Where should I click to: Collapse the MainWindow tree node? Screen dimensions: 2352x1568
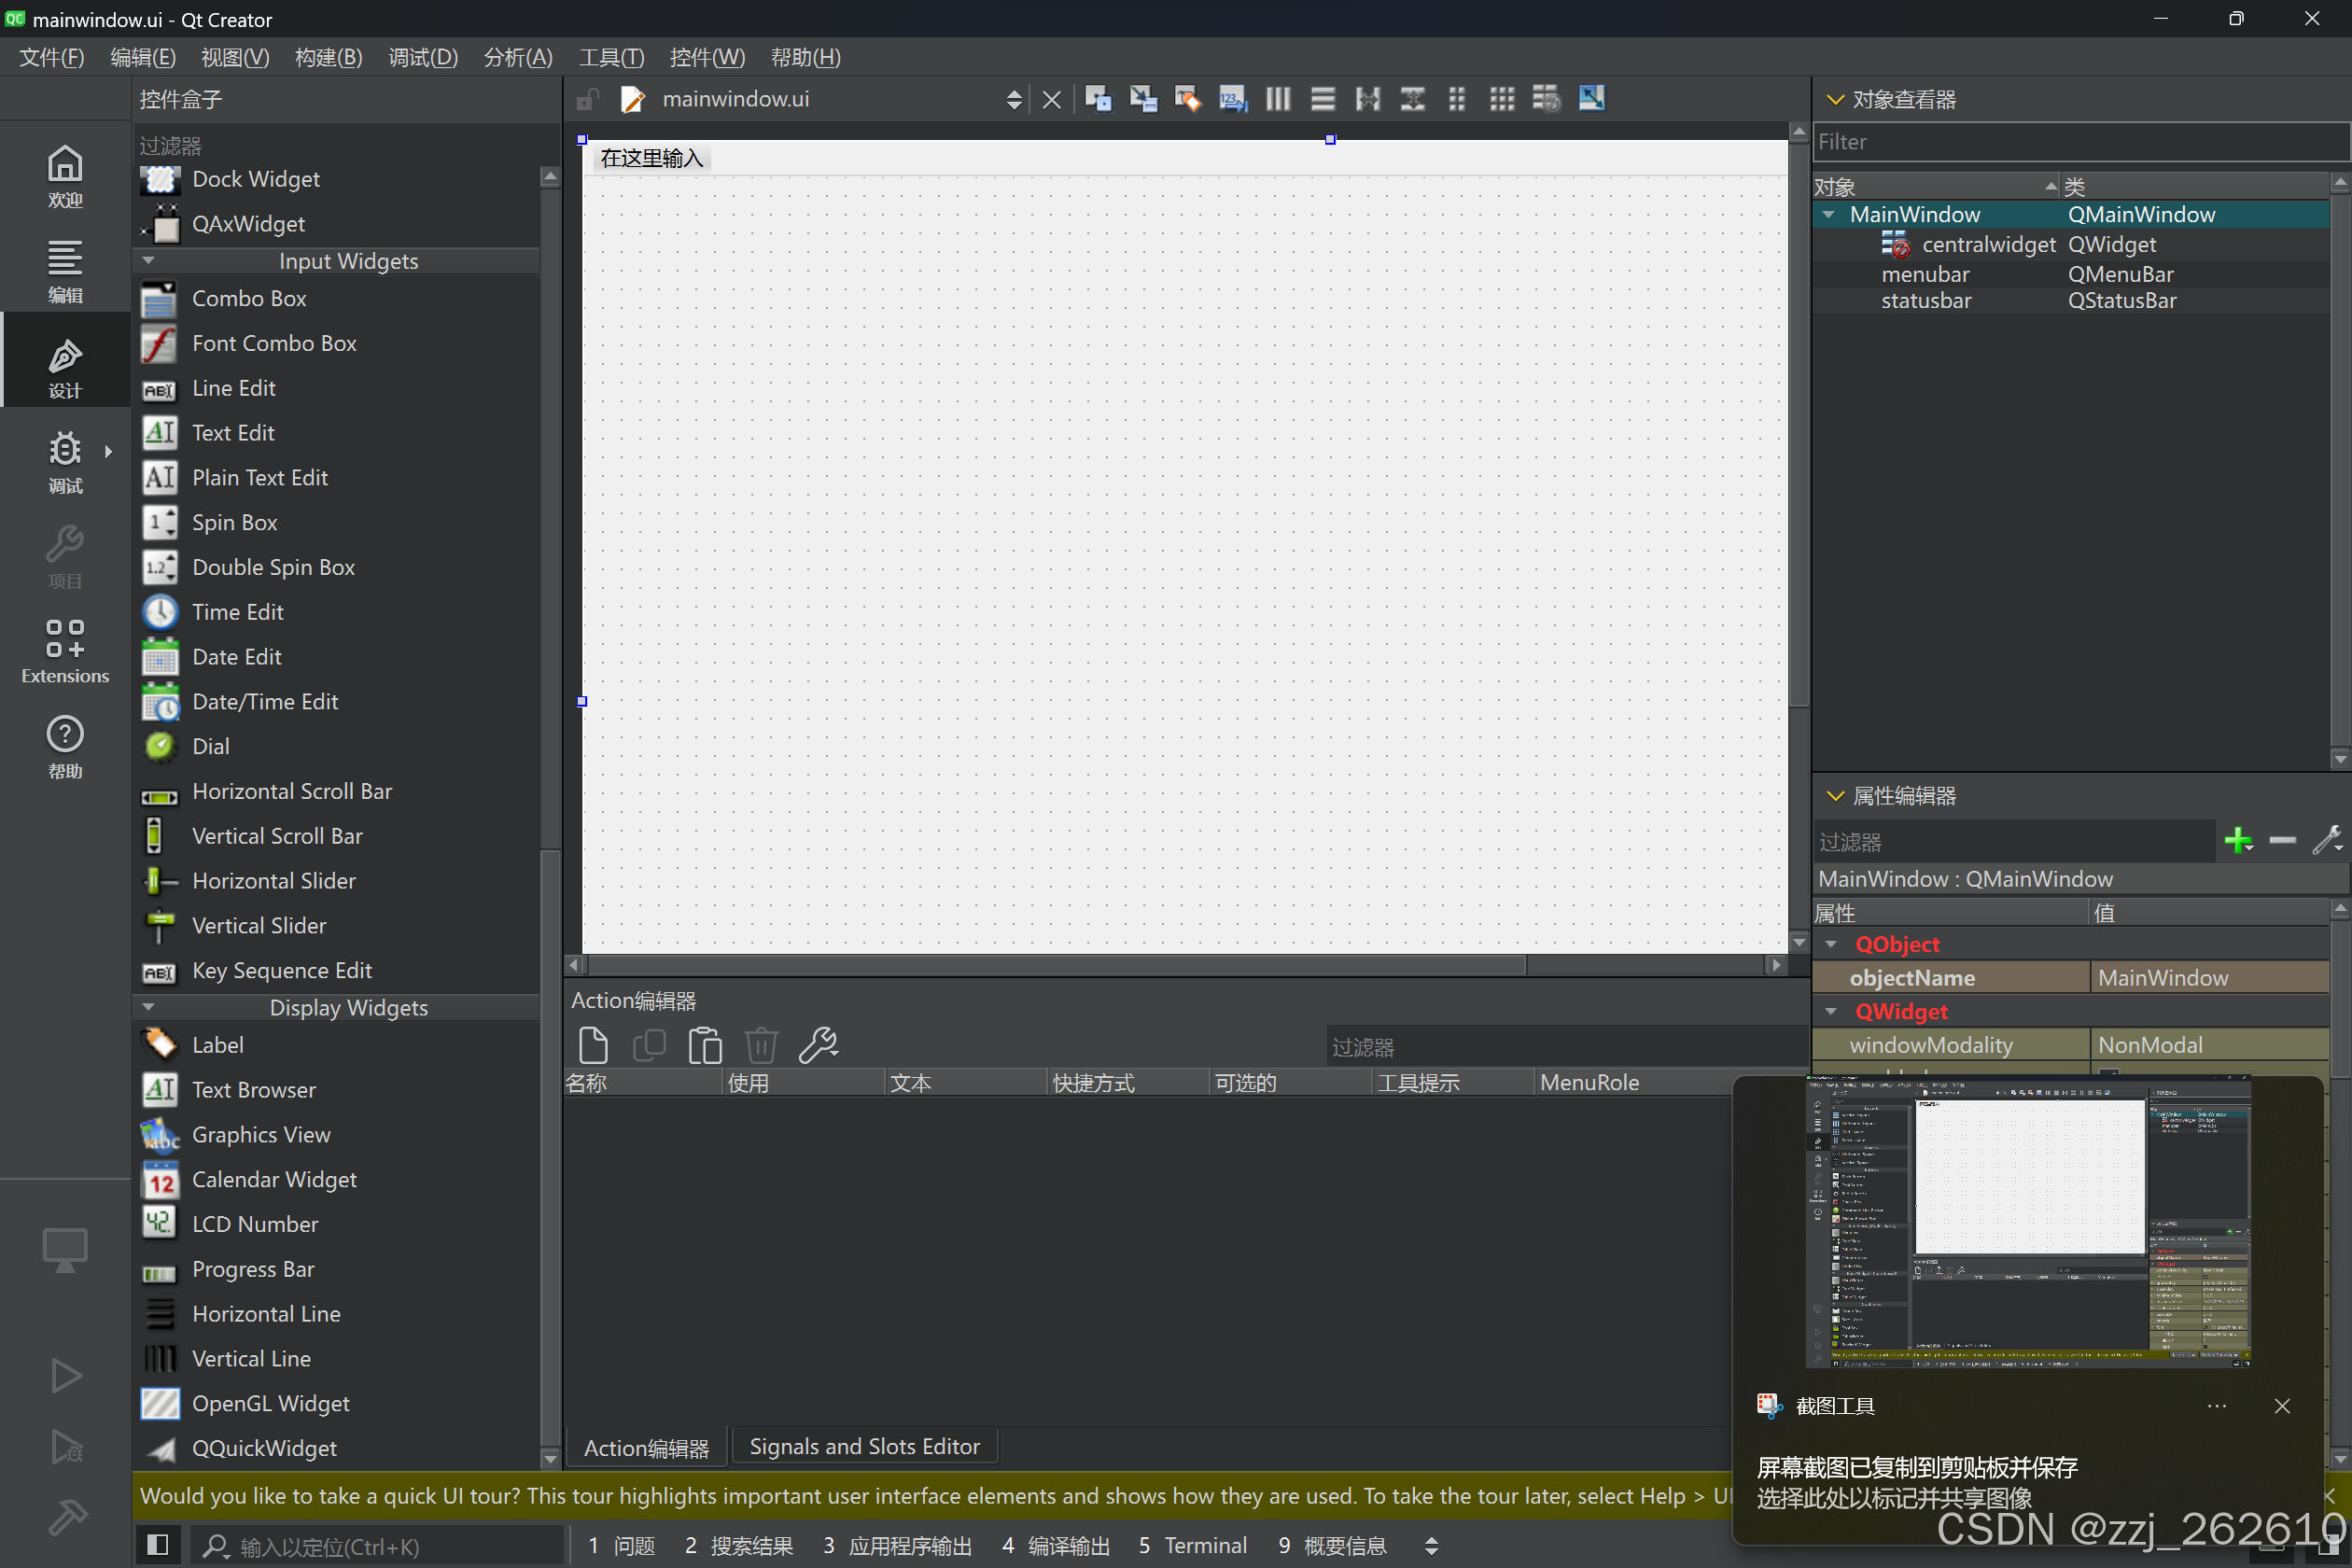click(x=1829, y=214)
